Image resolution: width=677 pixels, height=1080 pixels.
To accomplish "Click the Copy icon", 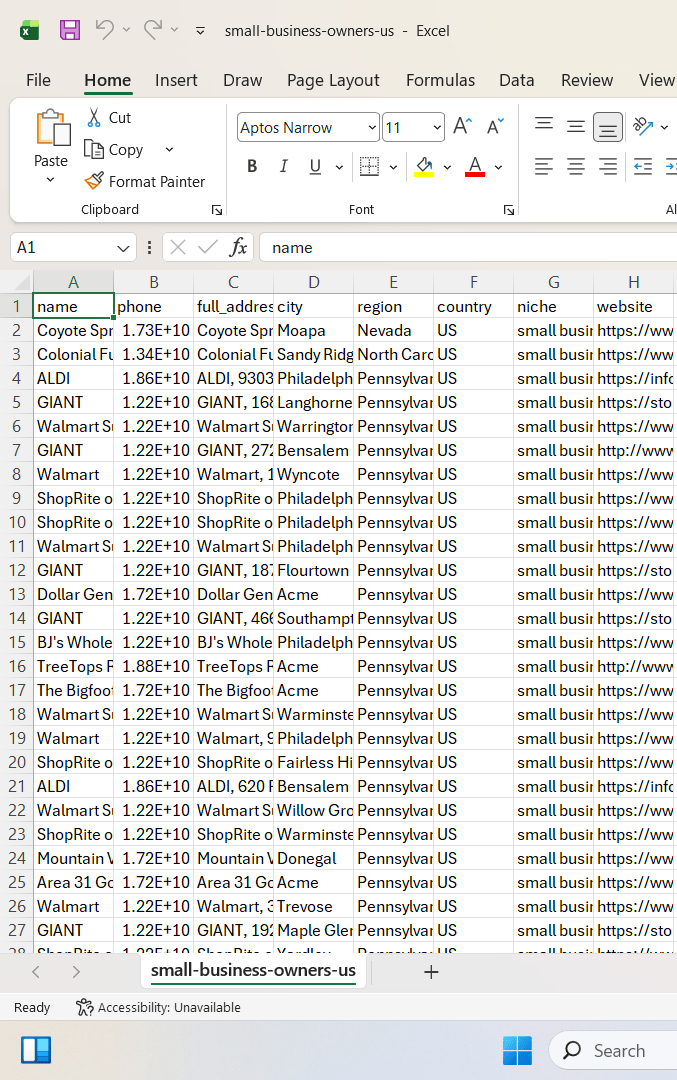I will (x=94, y=149).
